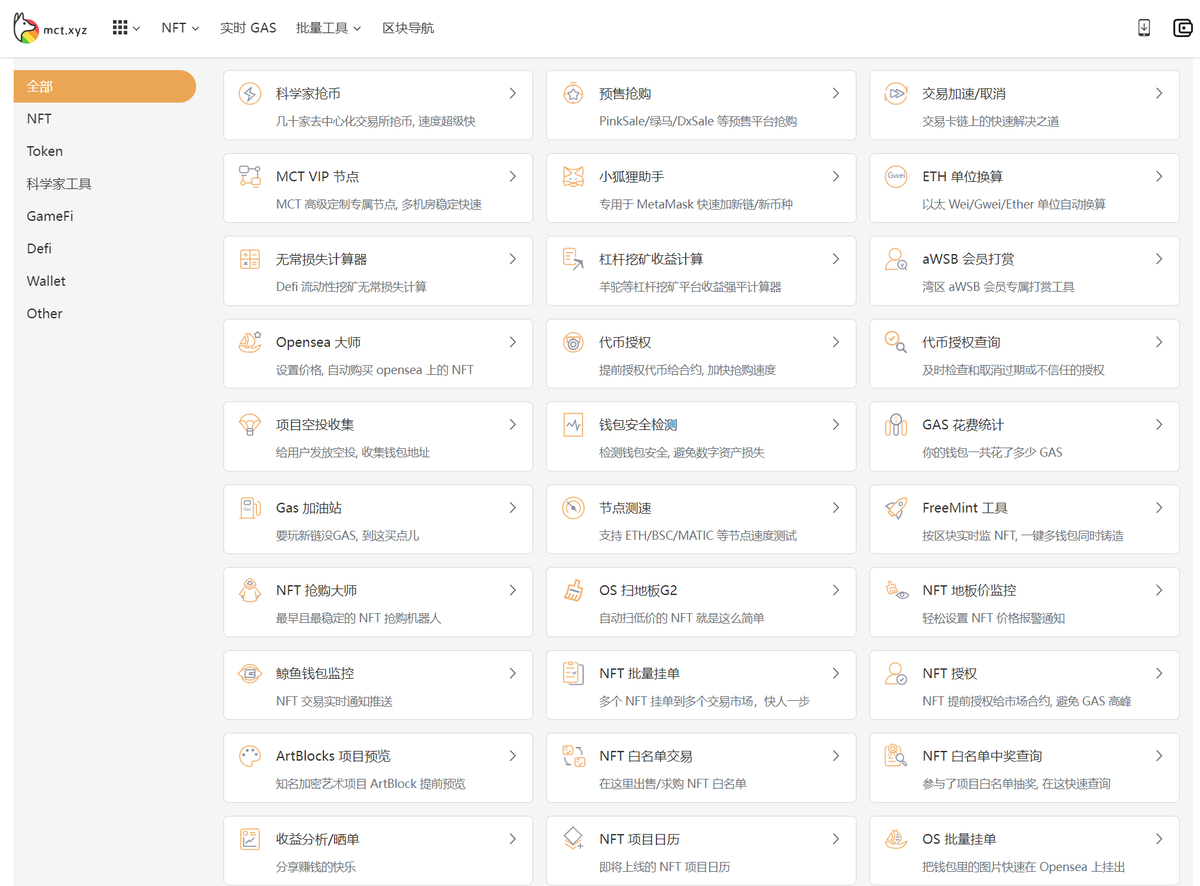This screenshot has width=1200, height=886.
Task: Click the mobile download icon in header
Action: point(1144,28)
